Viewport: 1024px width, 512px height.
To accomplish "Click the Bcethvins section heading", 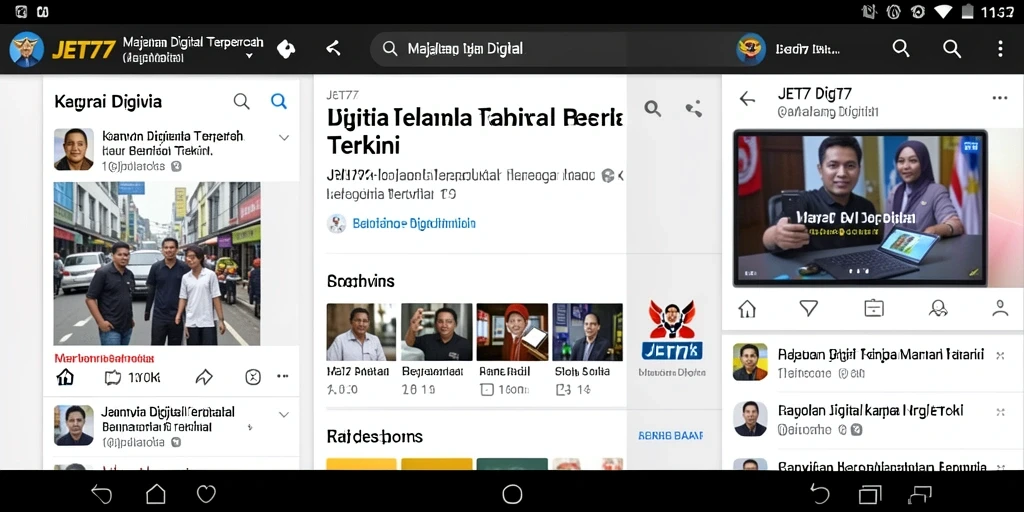I will 360,281.
